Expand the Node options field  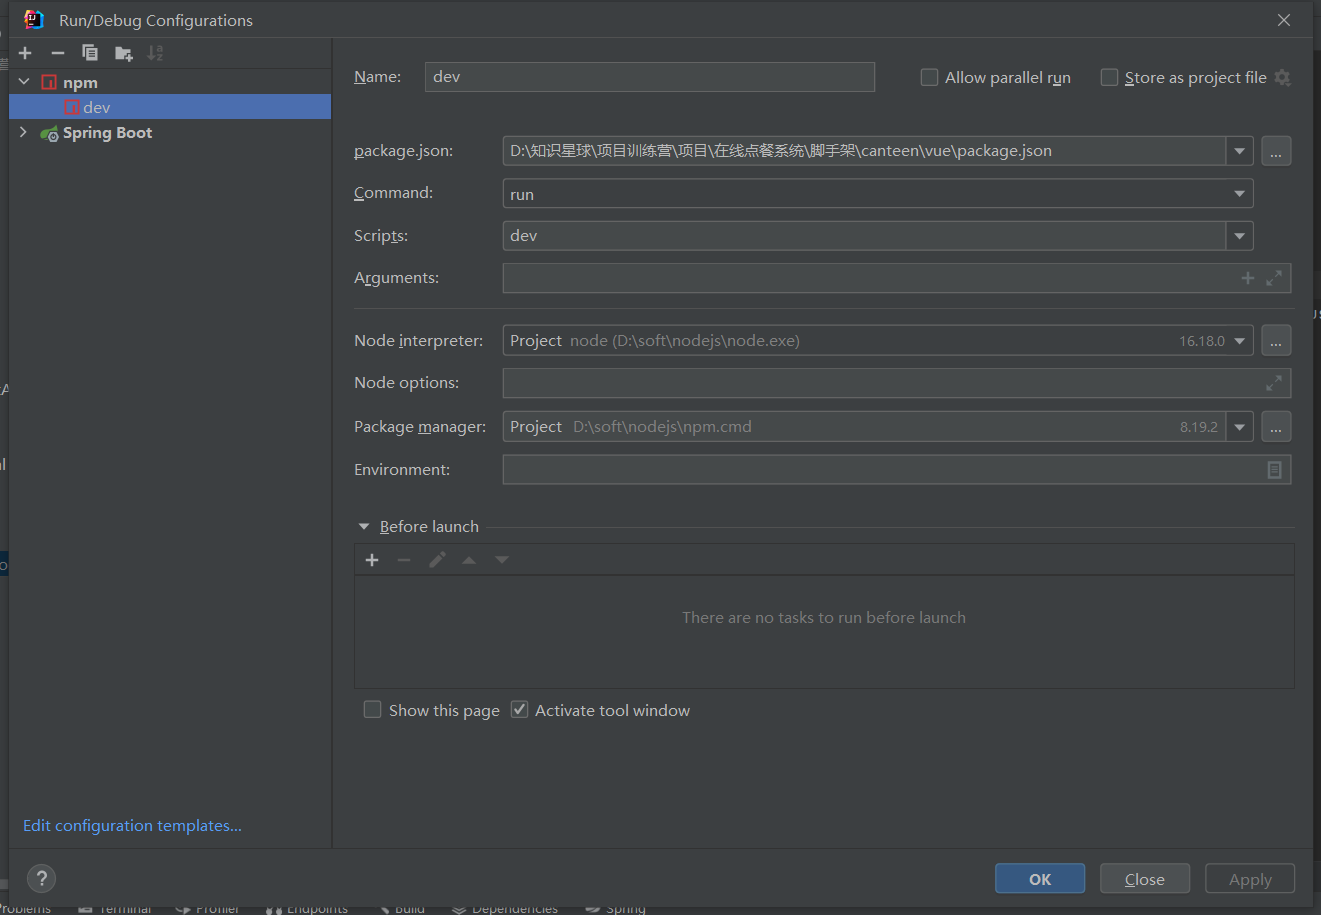(x=1274, y=383)
